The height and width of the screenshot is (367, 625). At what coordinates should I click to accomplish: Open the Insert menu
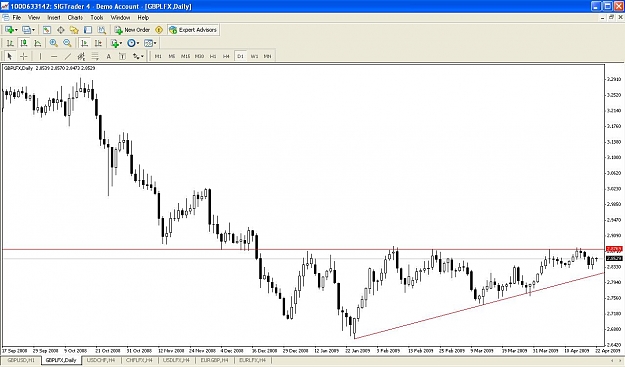tap(54, 18)
